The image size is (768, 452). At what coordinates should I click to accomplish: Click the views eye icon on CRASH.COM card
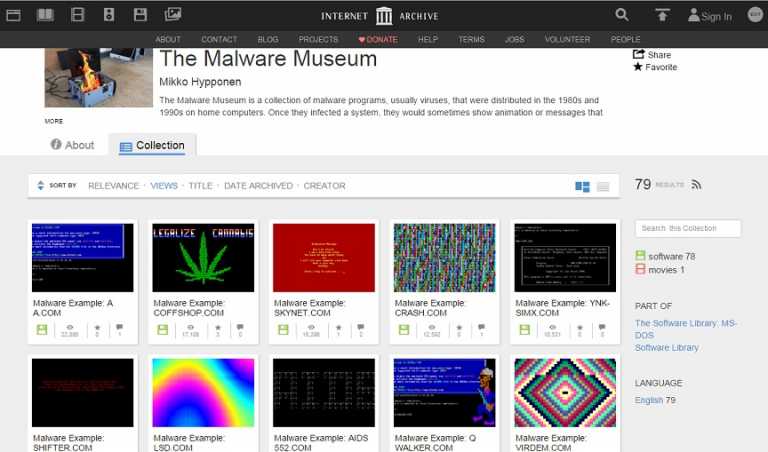pyautogui.click(x=432, y=327)
